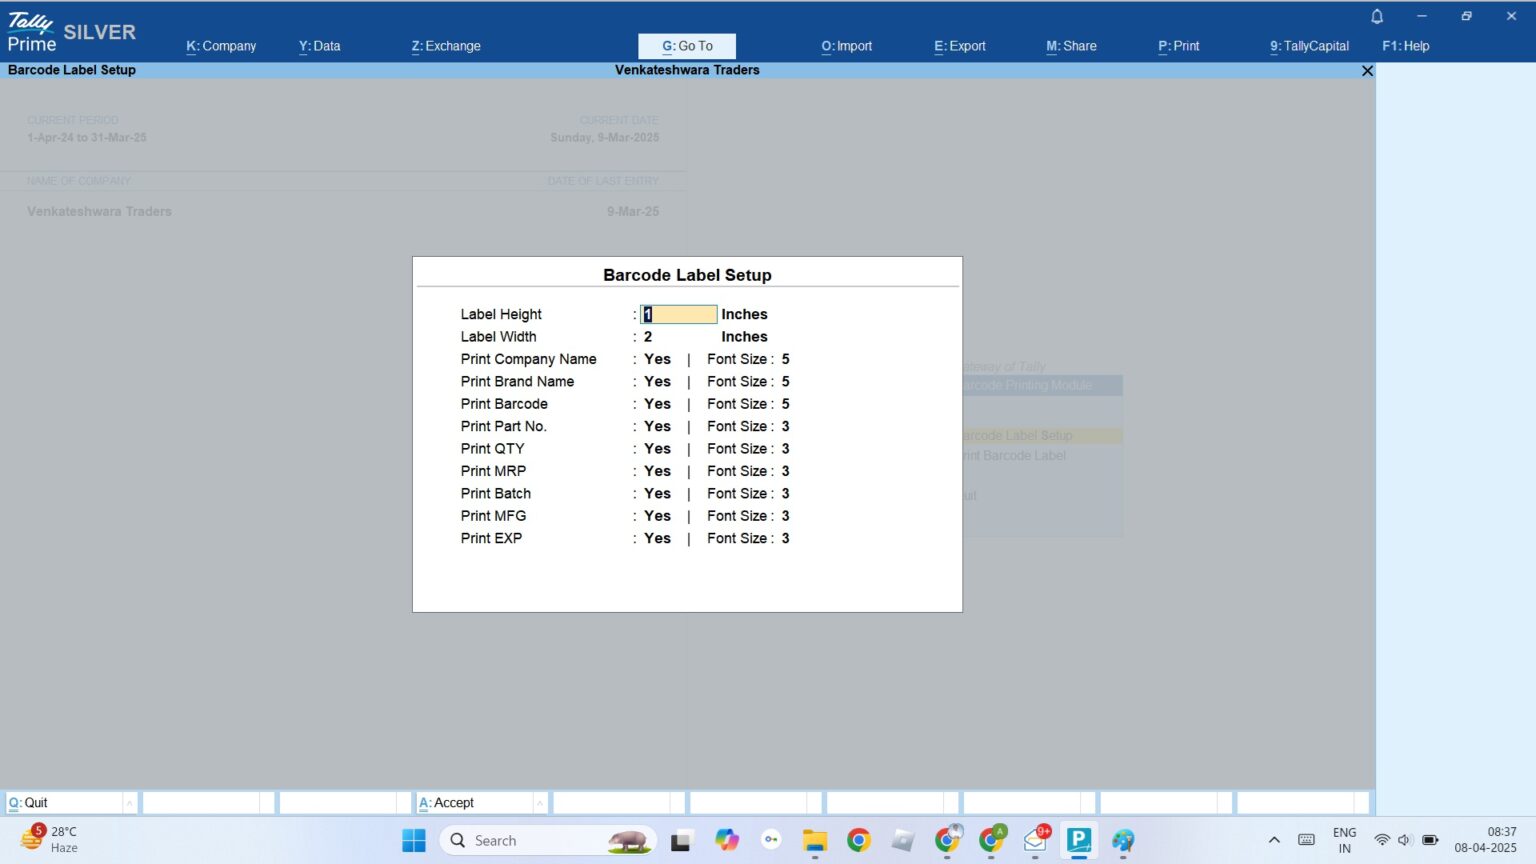Open the Company menu
The height and width of the screenshot is (864, 1536).
(x=221, y=46)
